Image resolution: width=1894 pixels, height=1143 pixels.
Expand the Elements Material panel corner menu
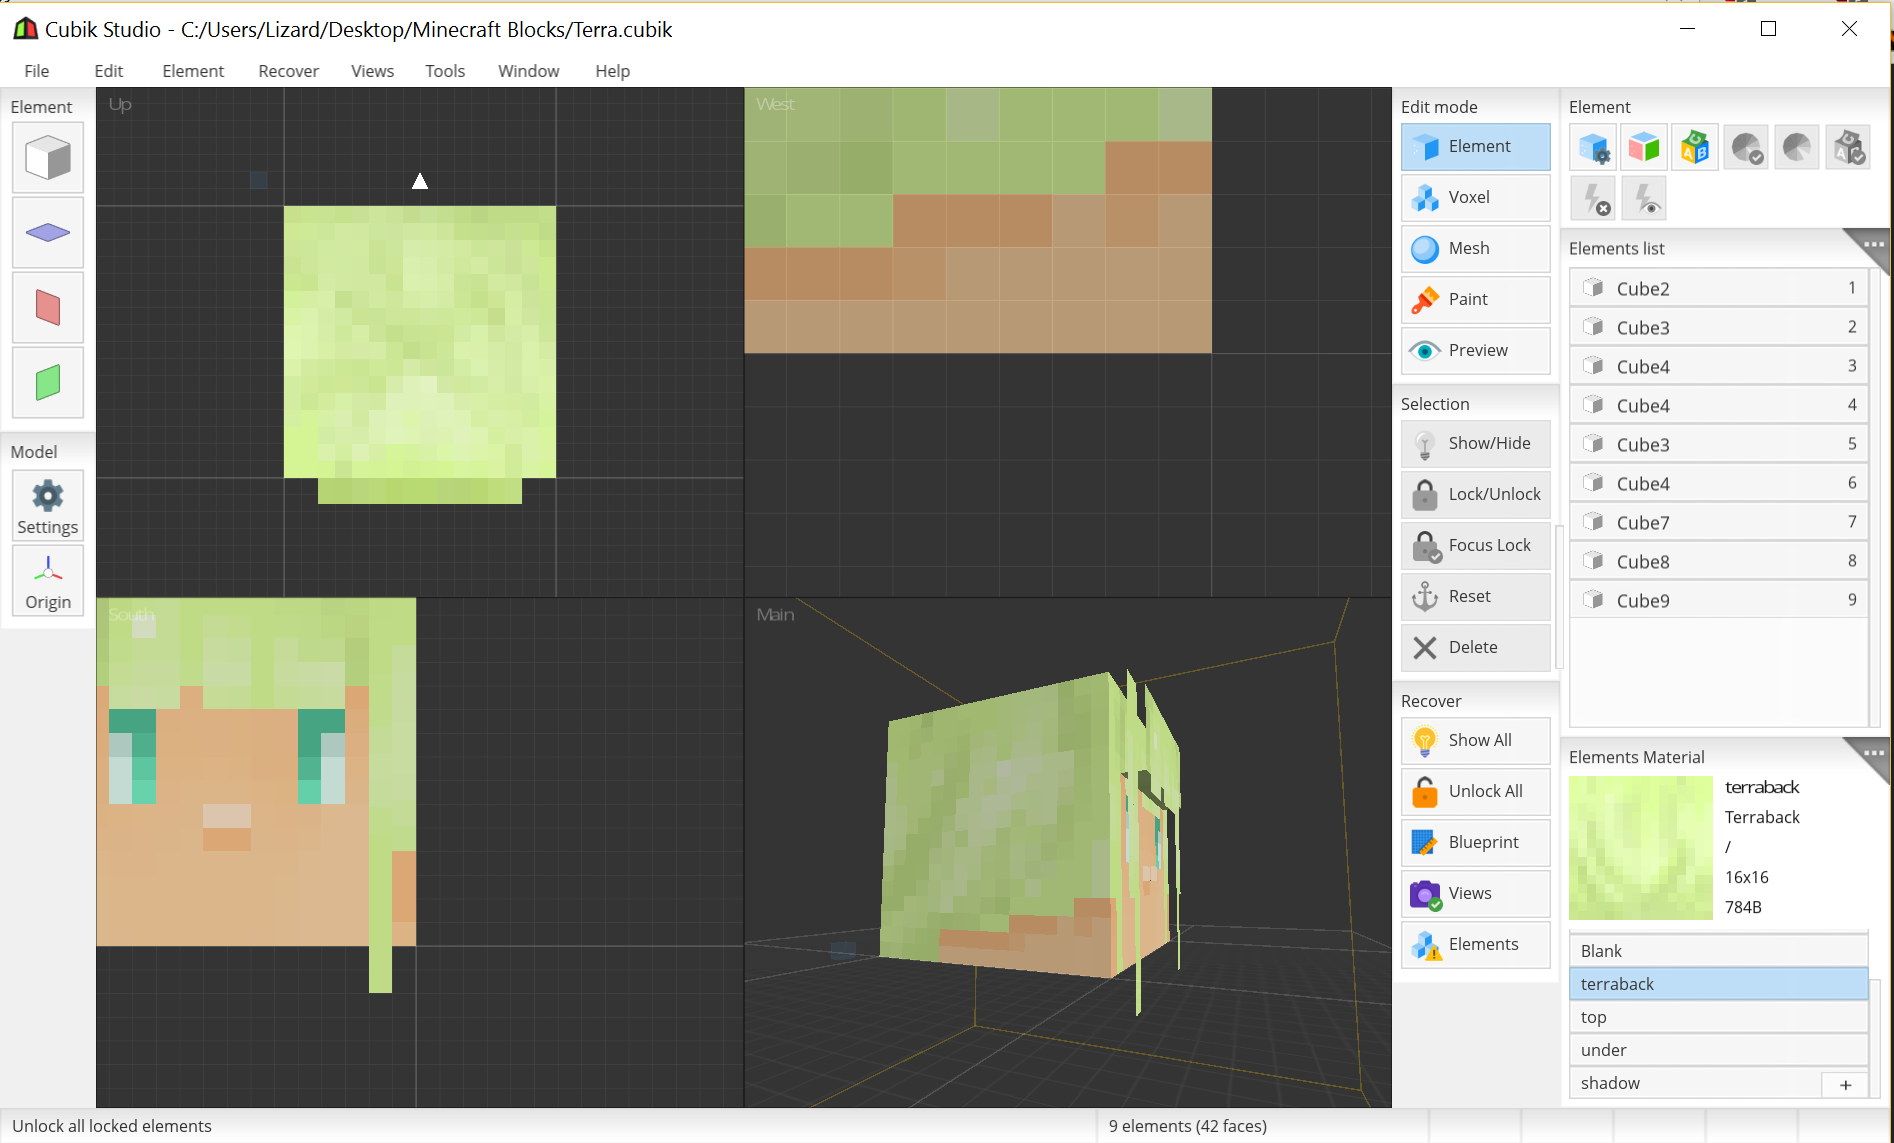coord(1872,752)
